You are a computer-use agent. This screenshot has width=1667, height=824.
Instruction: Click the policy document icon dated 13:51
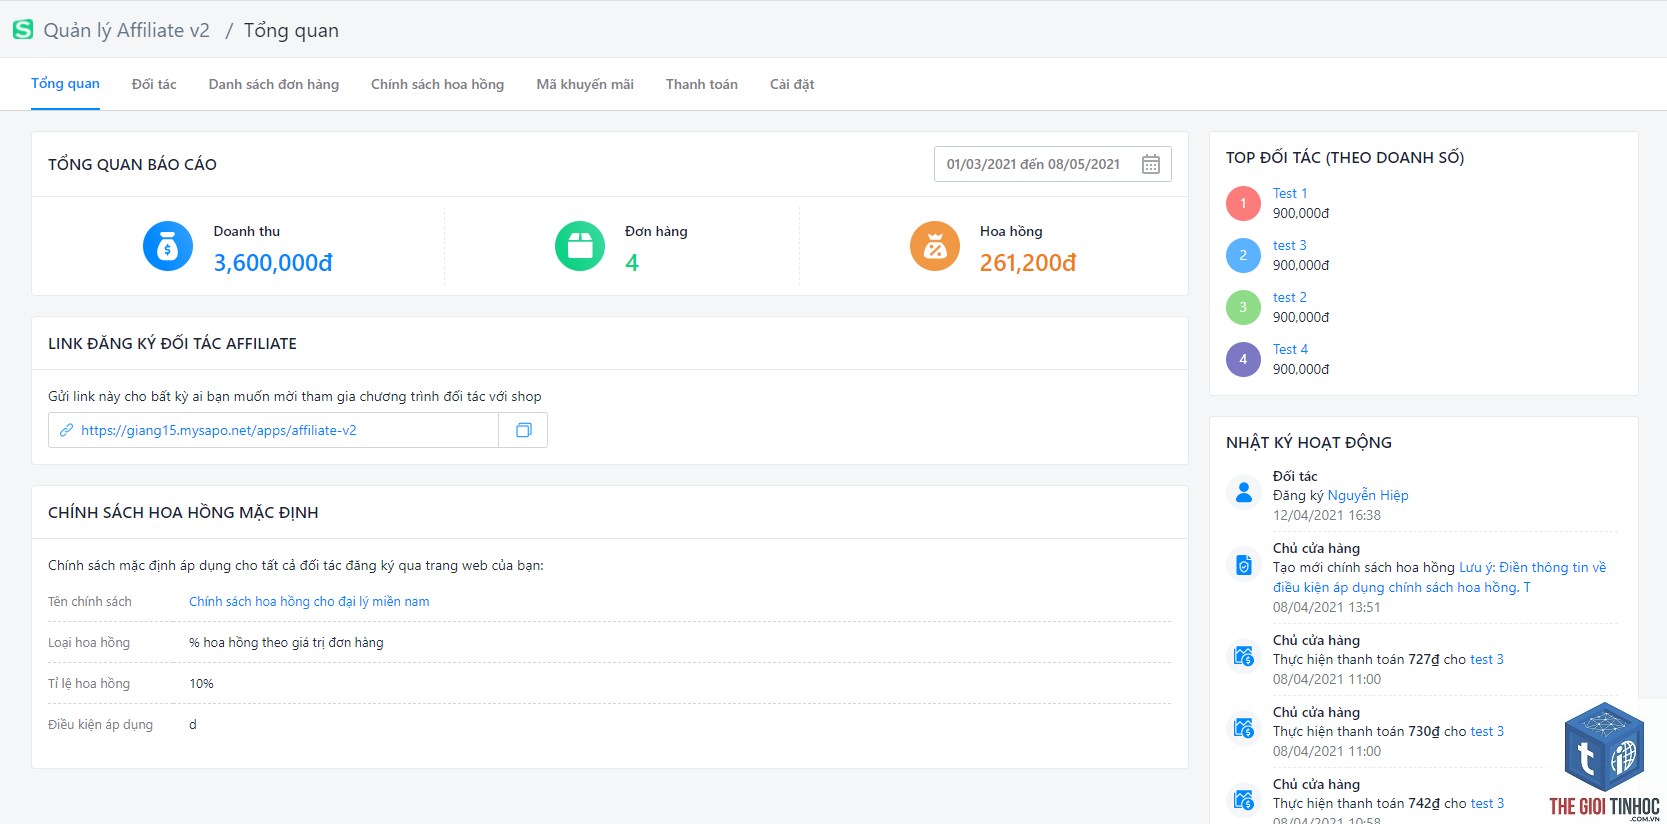[1243, 565]
